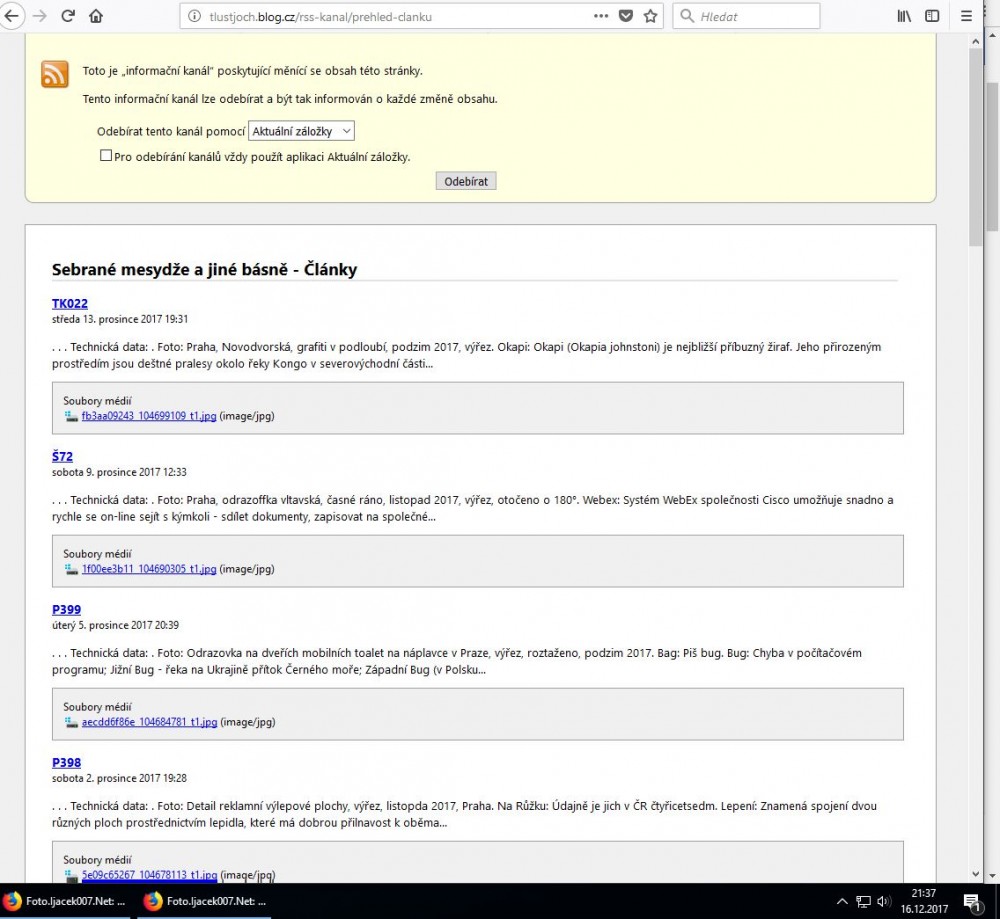Open media file fb3aa09243_104699109_t1.jpg
The height and width of the screenshot is (919, 1000).
(149, 416)
